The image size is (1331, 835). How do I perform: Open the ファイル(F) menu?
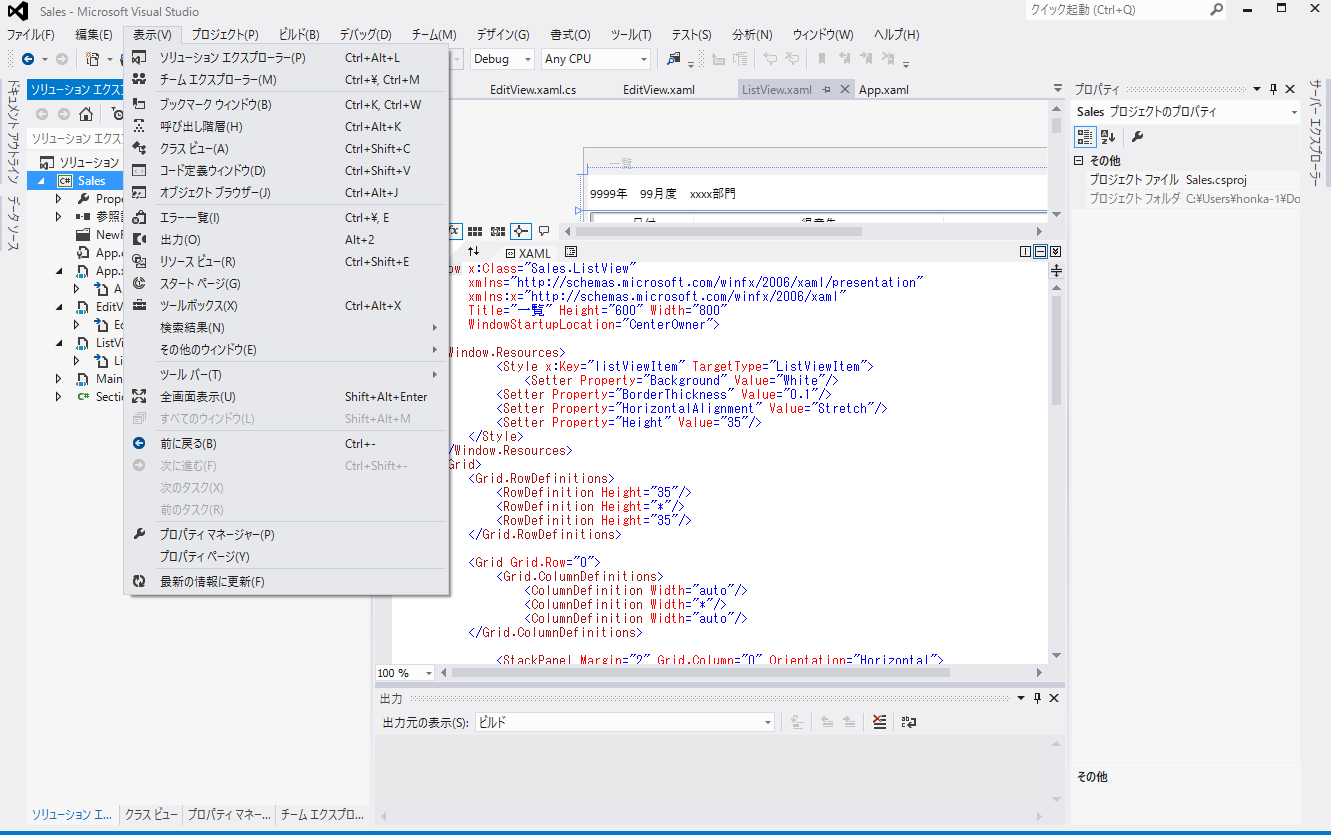31,35
